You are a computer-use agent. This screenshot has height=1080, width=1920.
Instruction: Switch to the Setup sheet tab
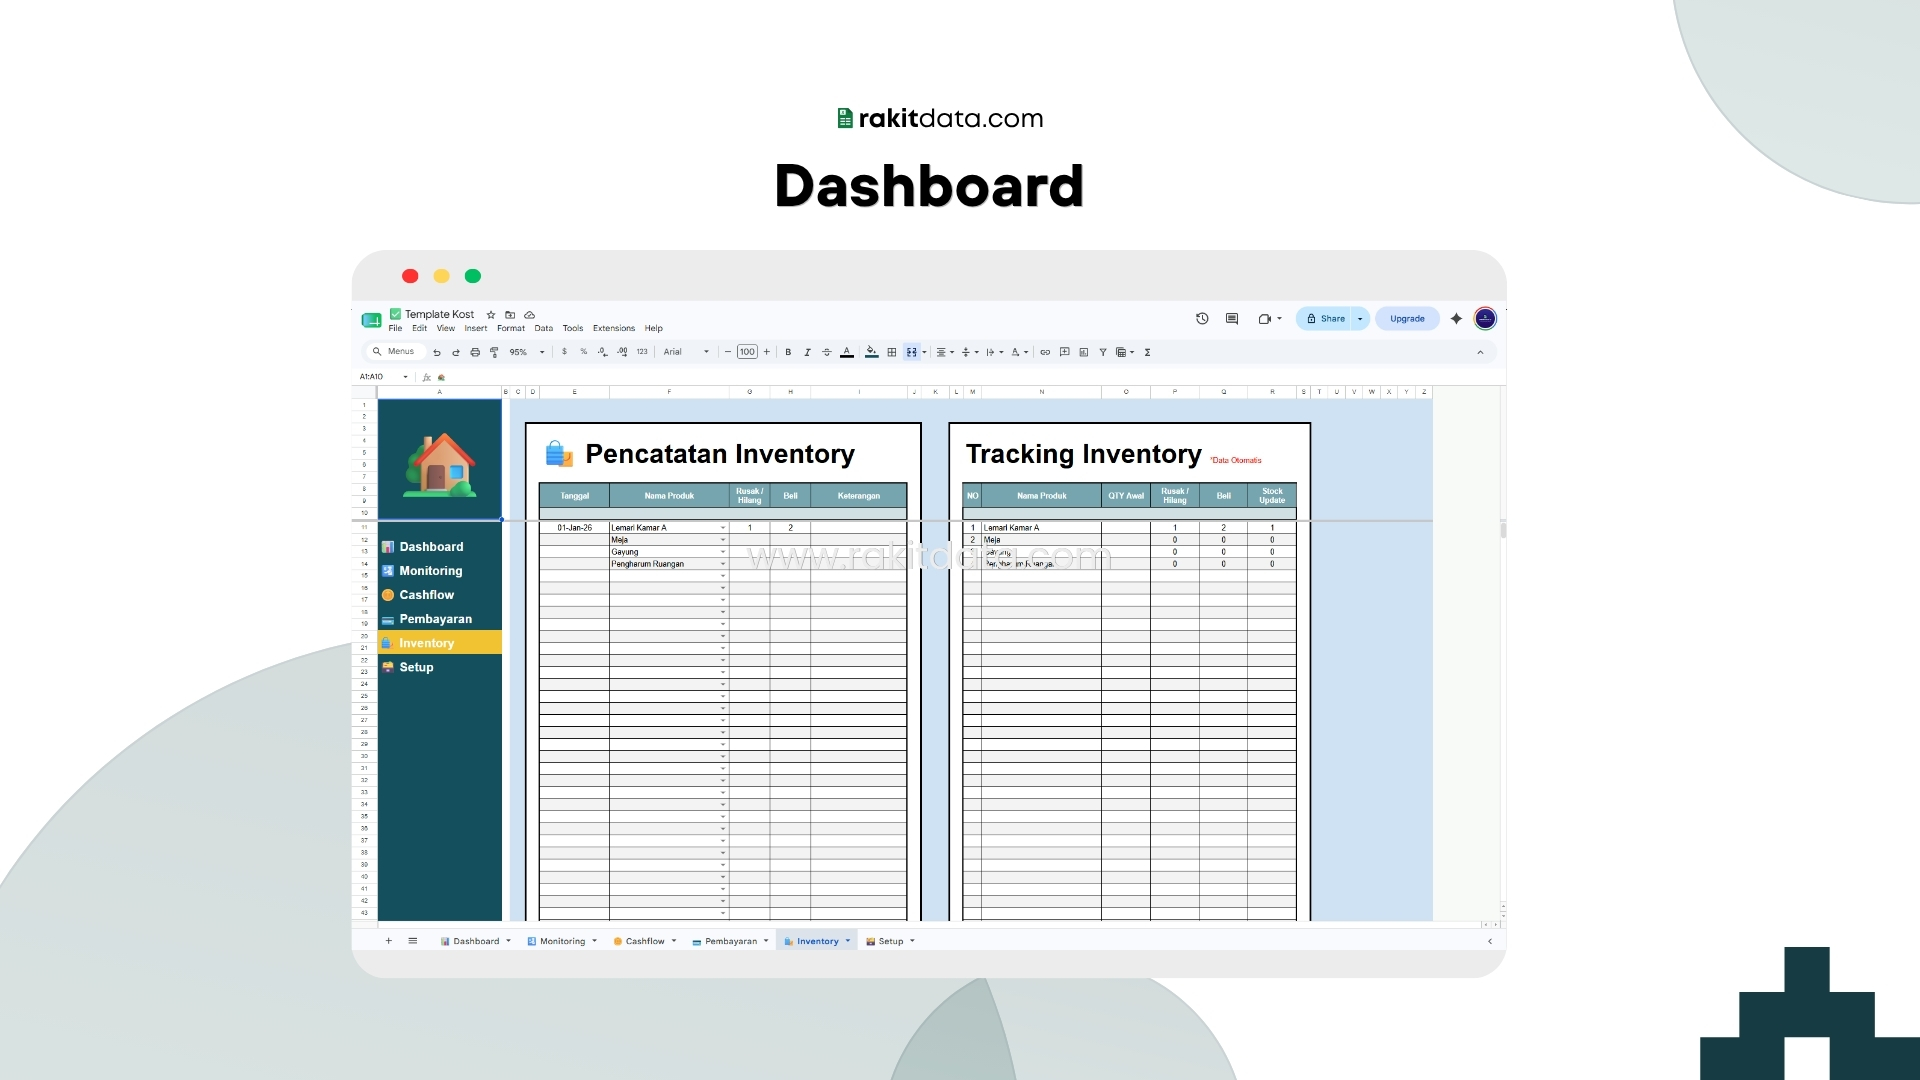coord(890,941)
